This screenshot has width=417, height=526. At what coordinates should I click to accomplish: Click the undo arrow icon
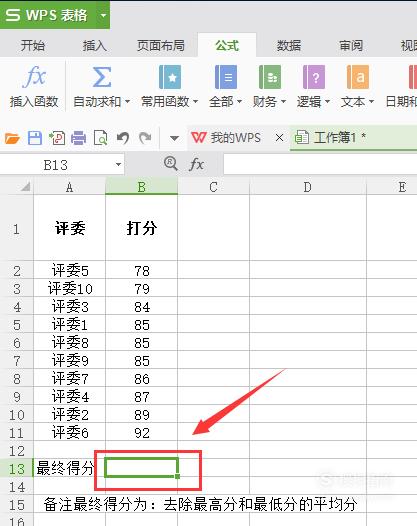coord(123,138)
